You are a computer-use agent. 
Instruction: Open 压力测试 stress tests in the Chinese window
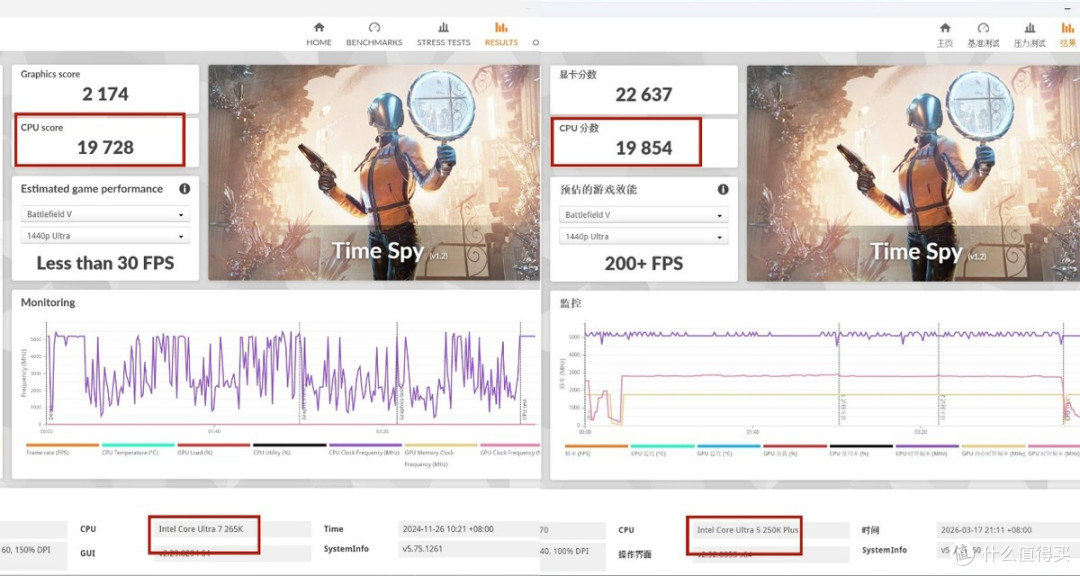click(x=1029, y=35)
